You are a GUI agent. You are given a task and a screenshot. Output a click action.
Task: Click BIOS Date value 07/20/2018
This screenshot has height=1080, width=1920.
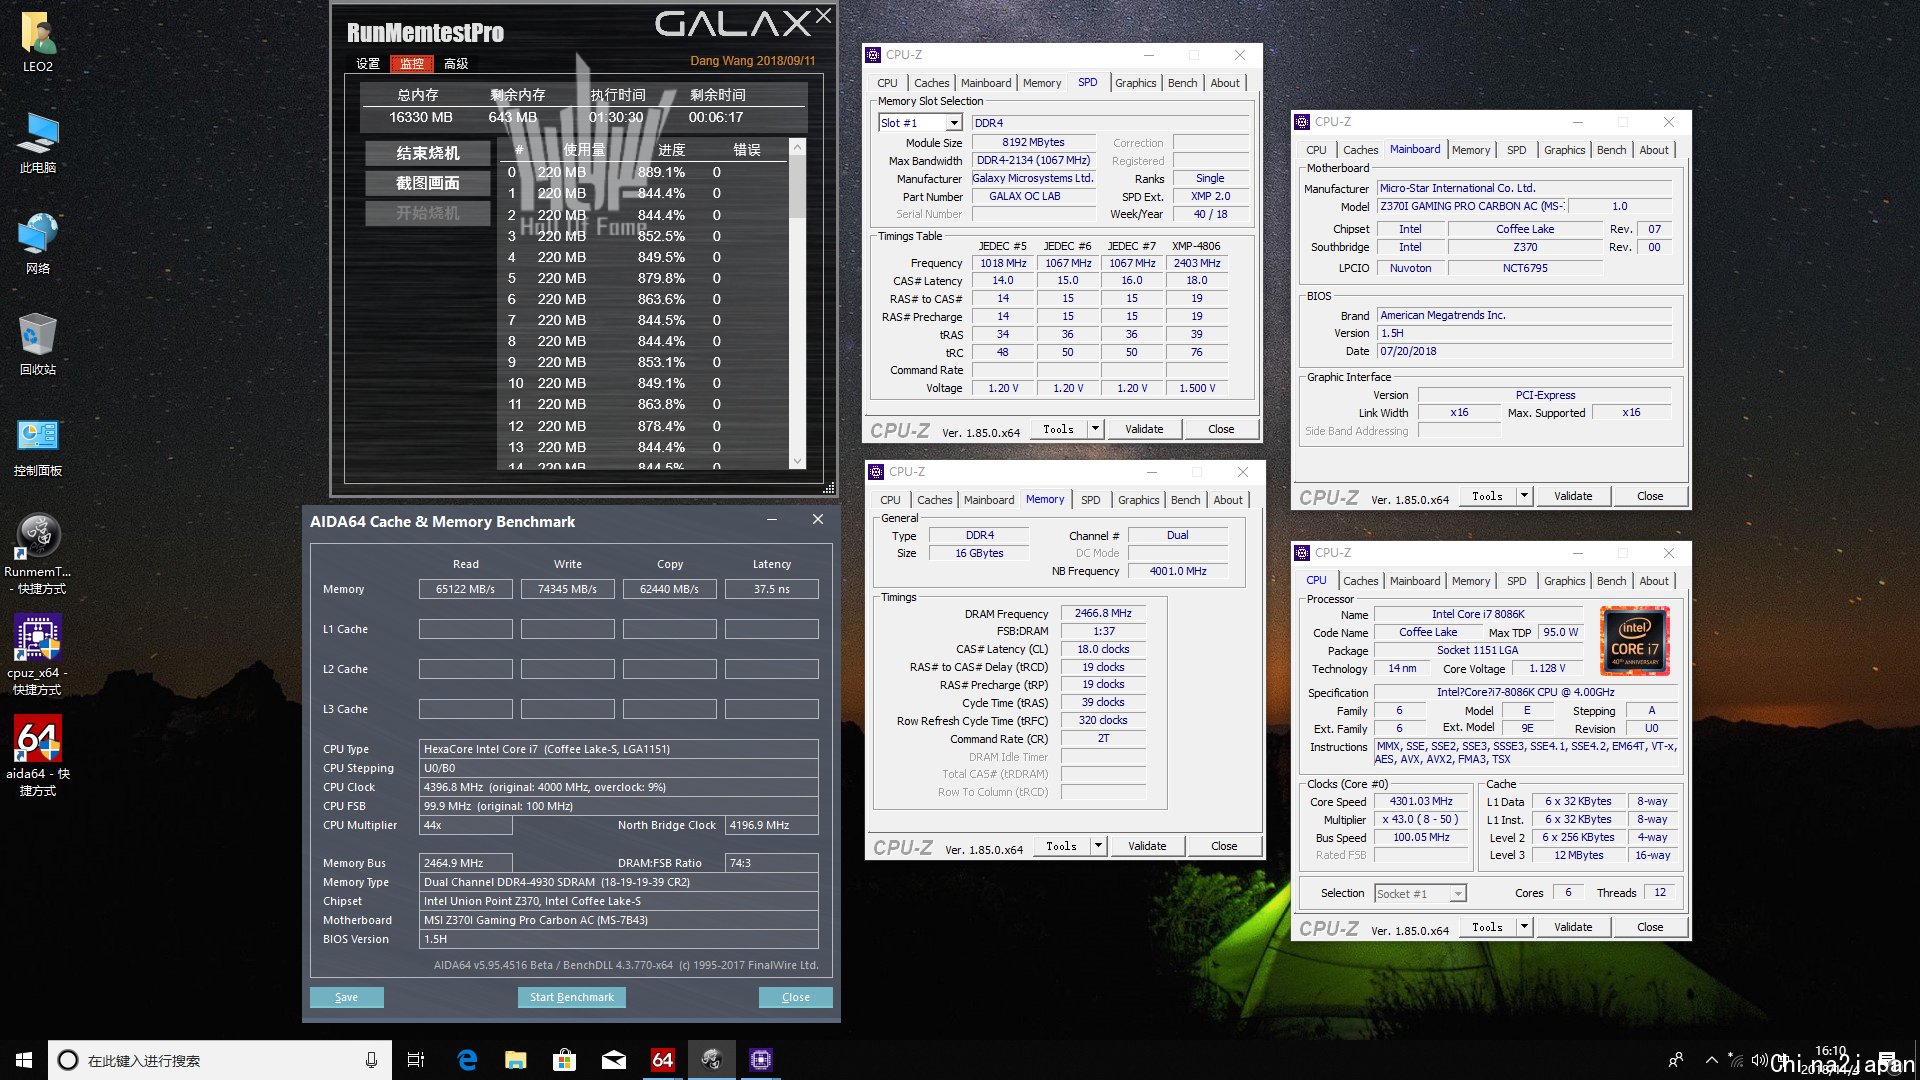pos(1524,352)
